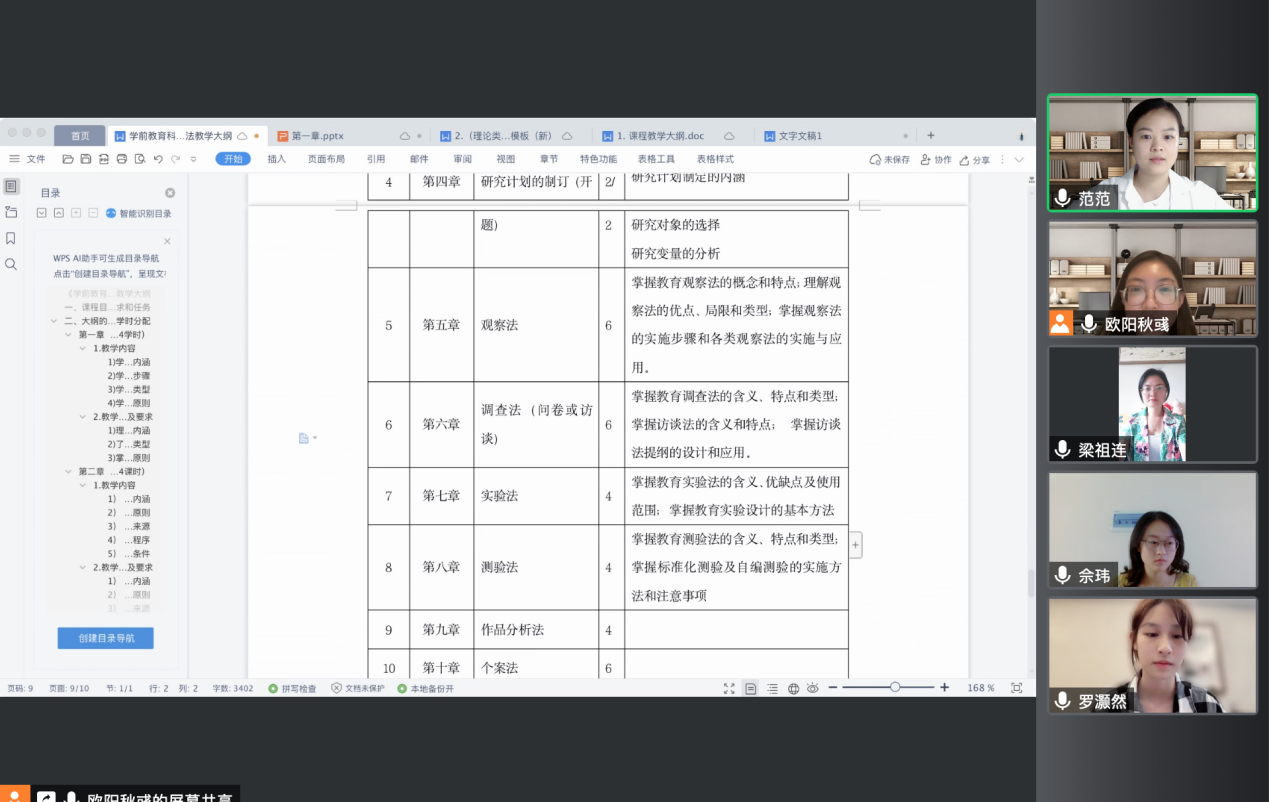1269x802 pixels.
Task: Click the 创建目录导航 button
Action: 105,638
